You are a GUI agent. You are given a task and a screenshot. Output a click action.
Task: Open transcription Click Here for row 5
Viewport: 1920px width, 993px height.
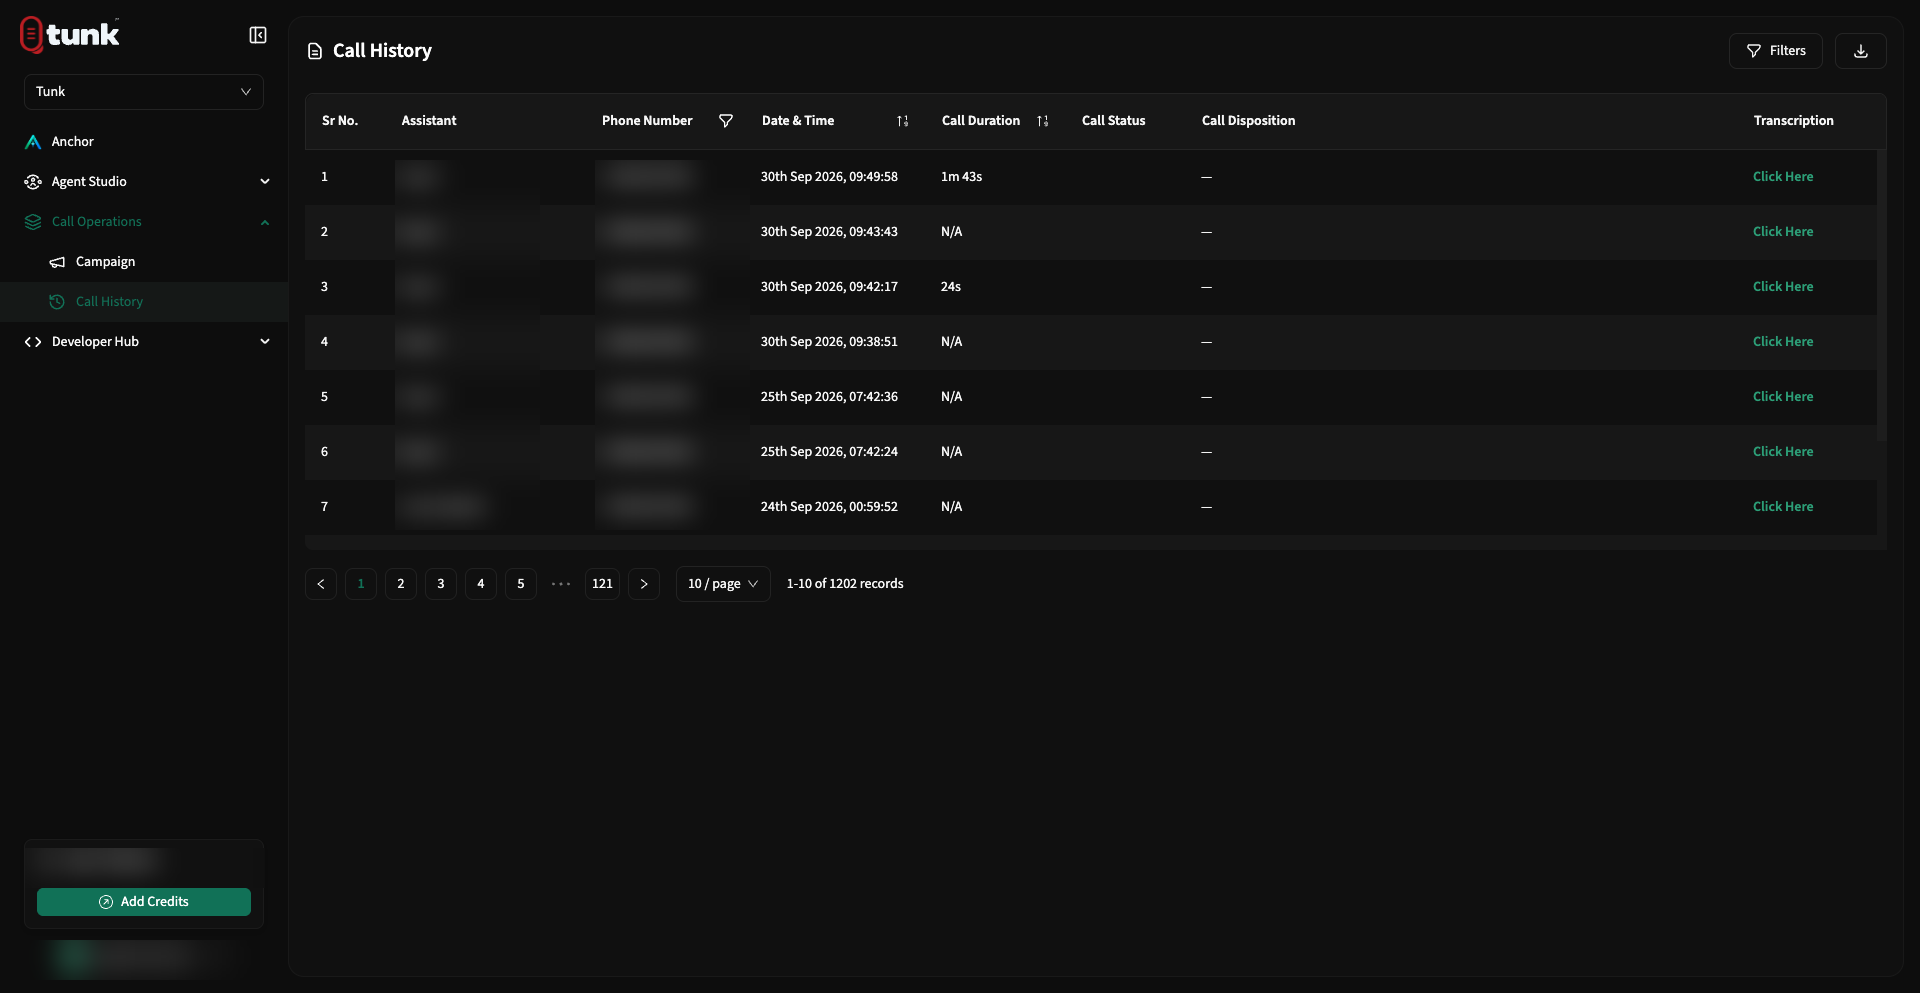(x=1783, y=397)
